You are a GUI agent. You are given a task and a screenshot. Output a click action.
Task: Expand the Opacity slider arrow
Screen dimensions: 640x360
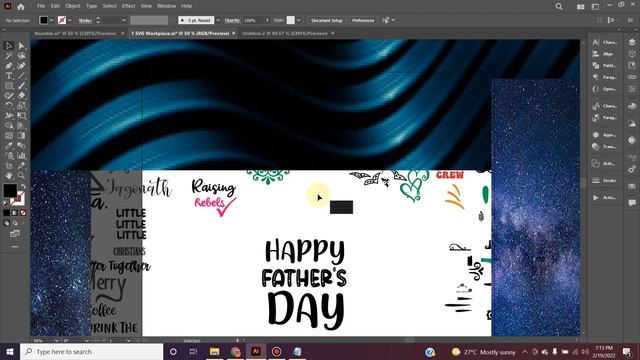[267, 20]
